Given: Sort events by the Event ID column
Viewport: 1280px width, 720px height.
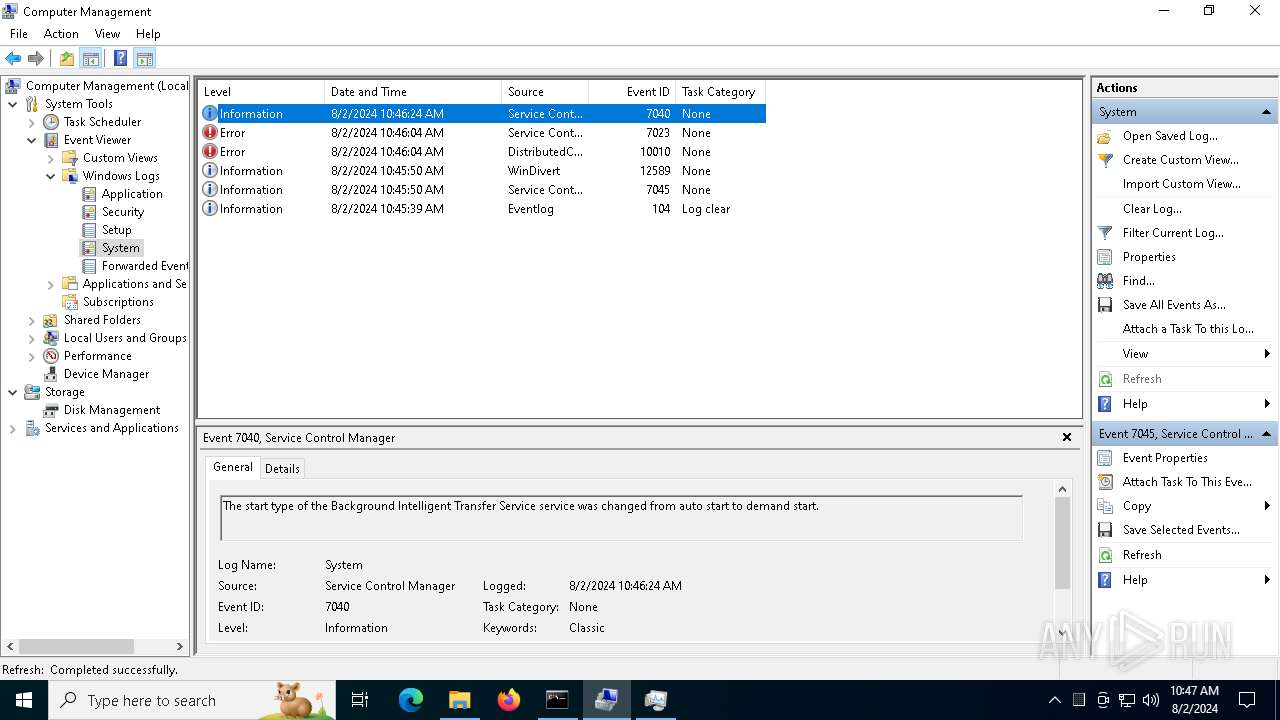Looking at the screenshot, I should tap(632, 91).
